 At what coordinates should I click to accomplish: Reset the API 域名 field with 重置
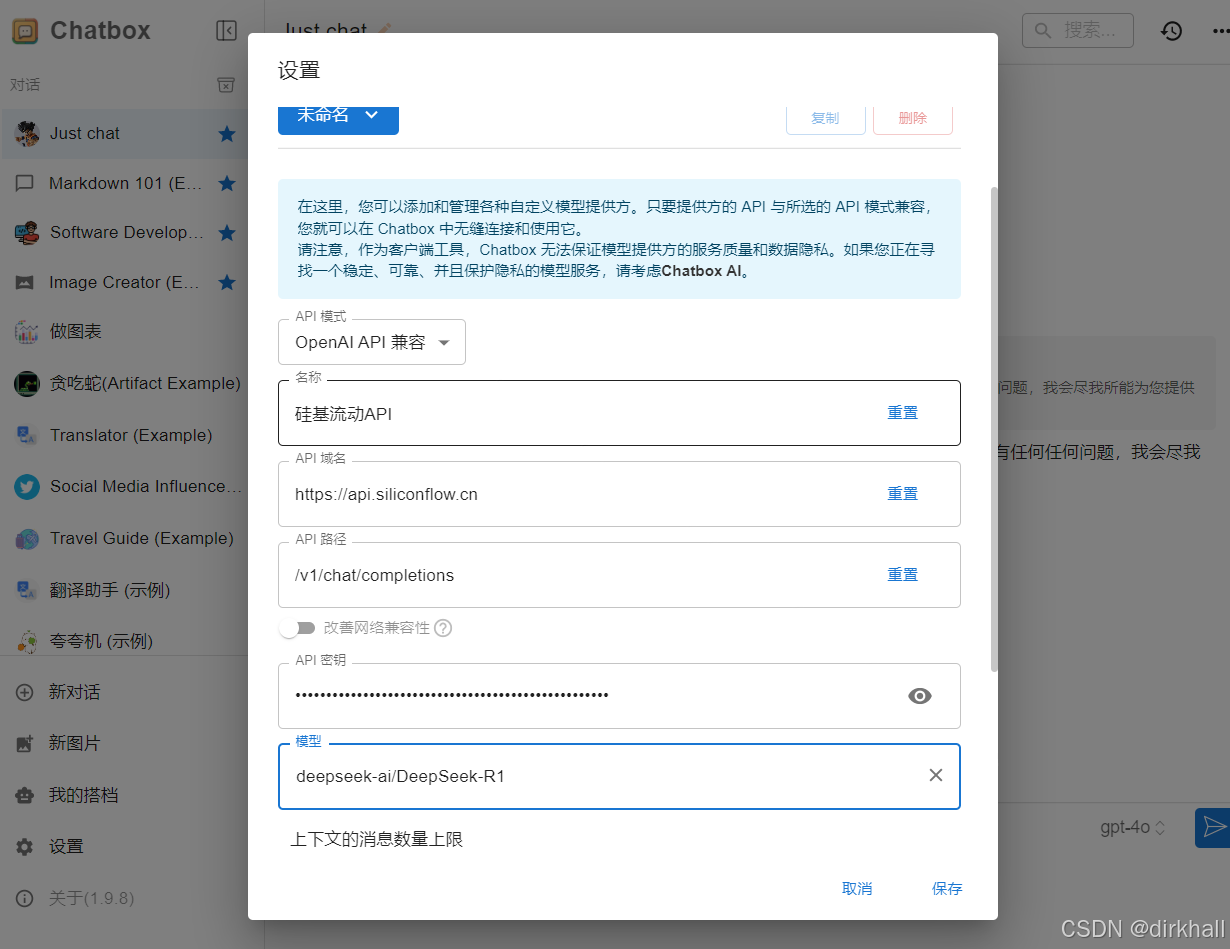click(903, 494)
